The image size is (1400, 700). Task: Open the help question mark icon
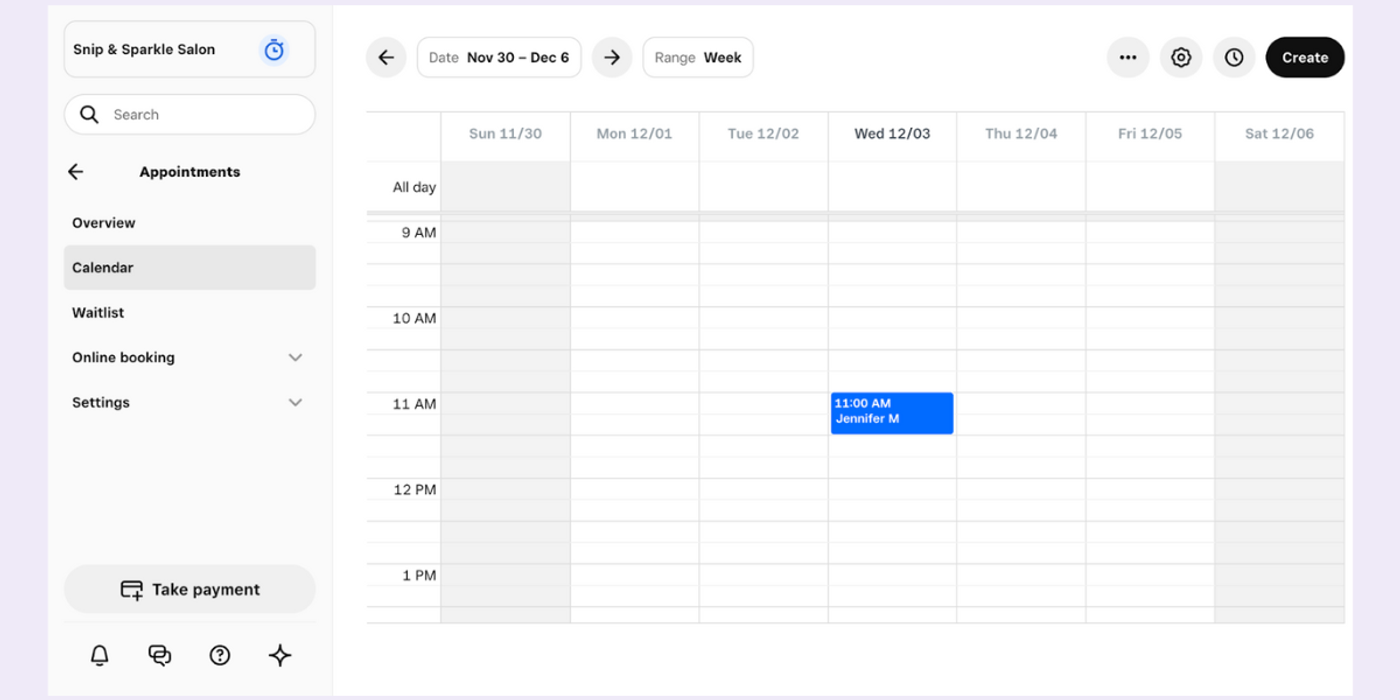[x=219, y=655]
